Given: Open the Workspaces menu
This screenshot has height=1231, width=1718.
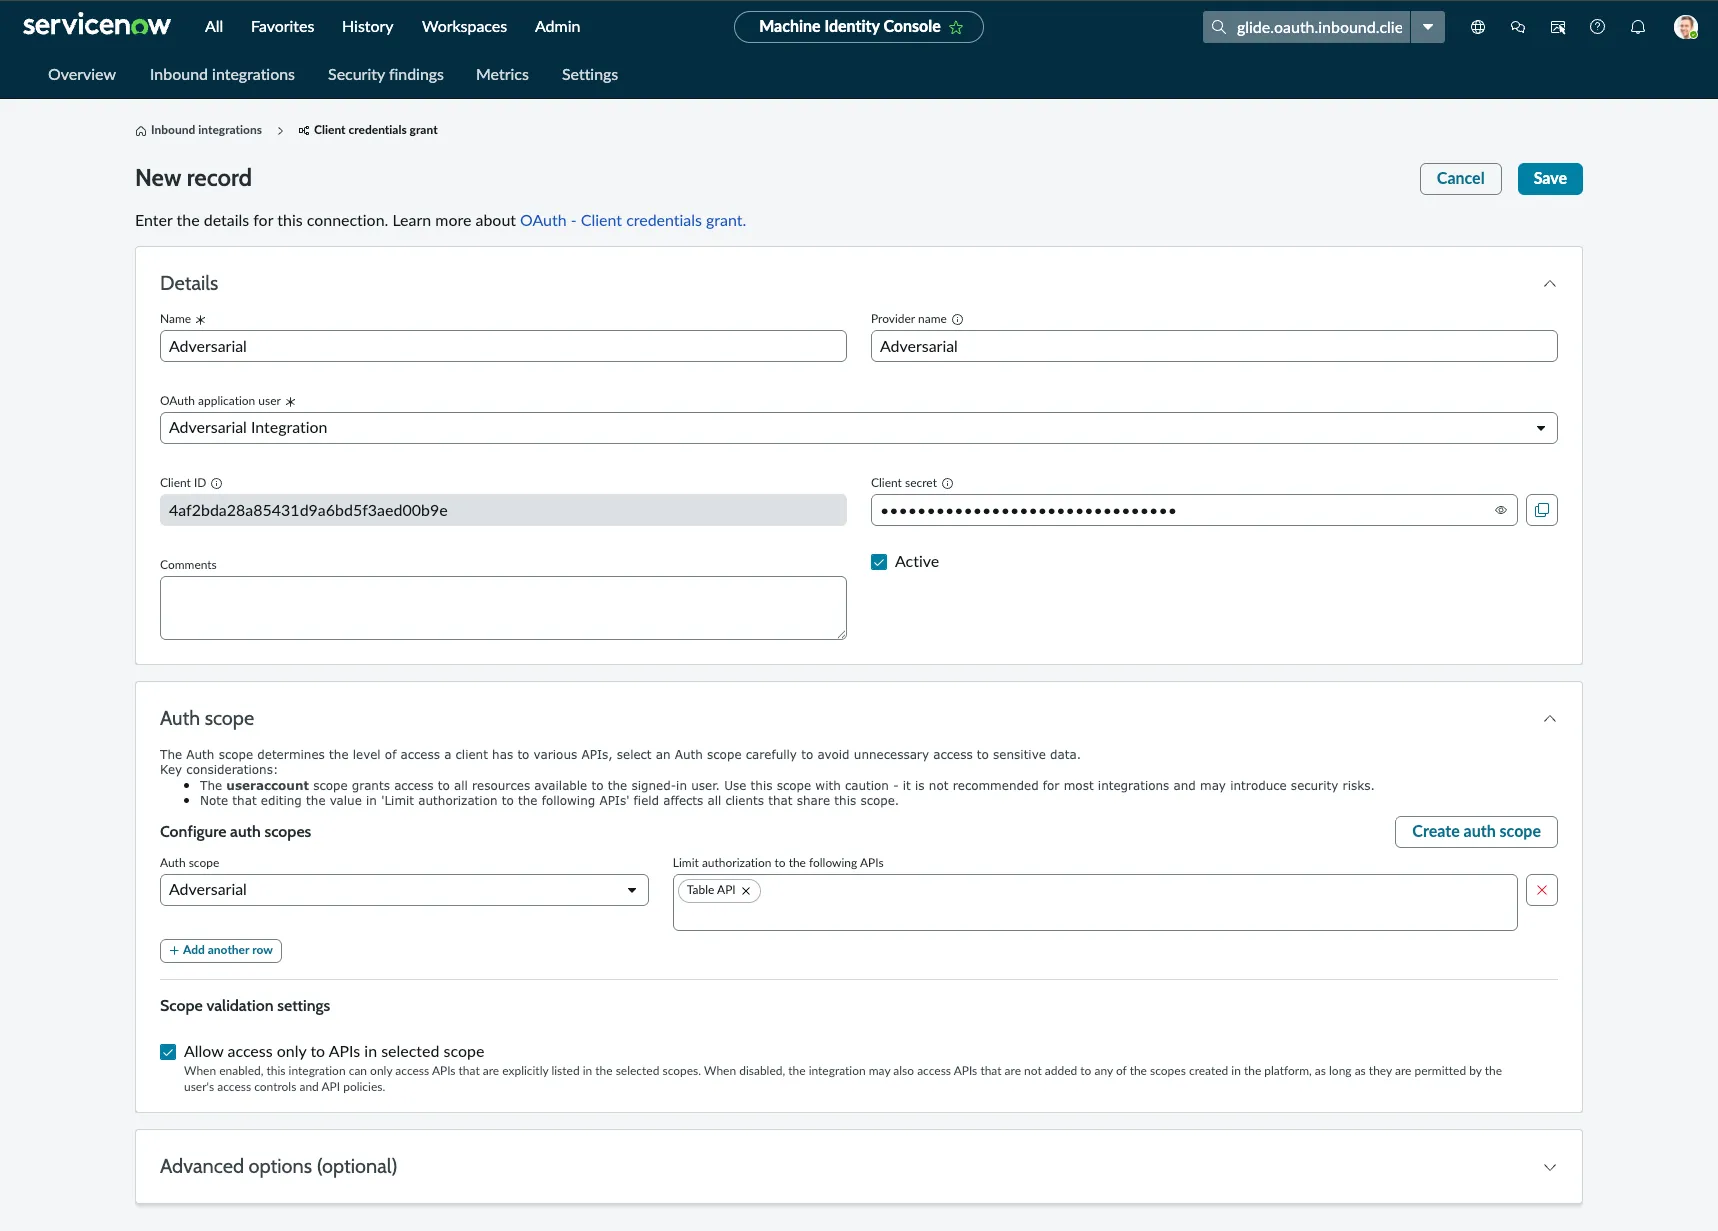Looking at the screenshot, I should tap(464, 27).
